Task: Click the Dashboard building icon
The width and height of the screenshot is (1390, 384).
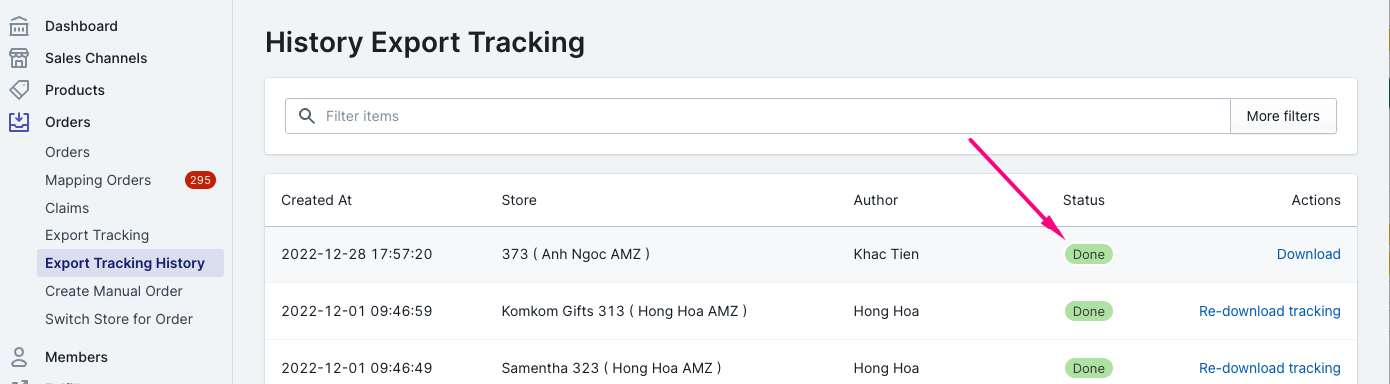Action: pos(19,26)
